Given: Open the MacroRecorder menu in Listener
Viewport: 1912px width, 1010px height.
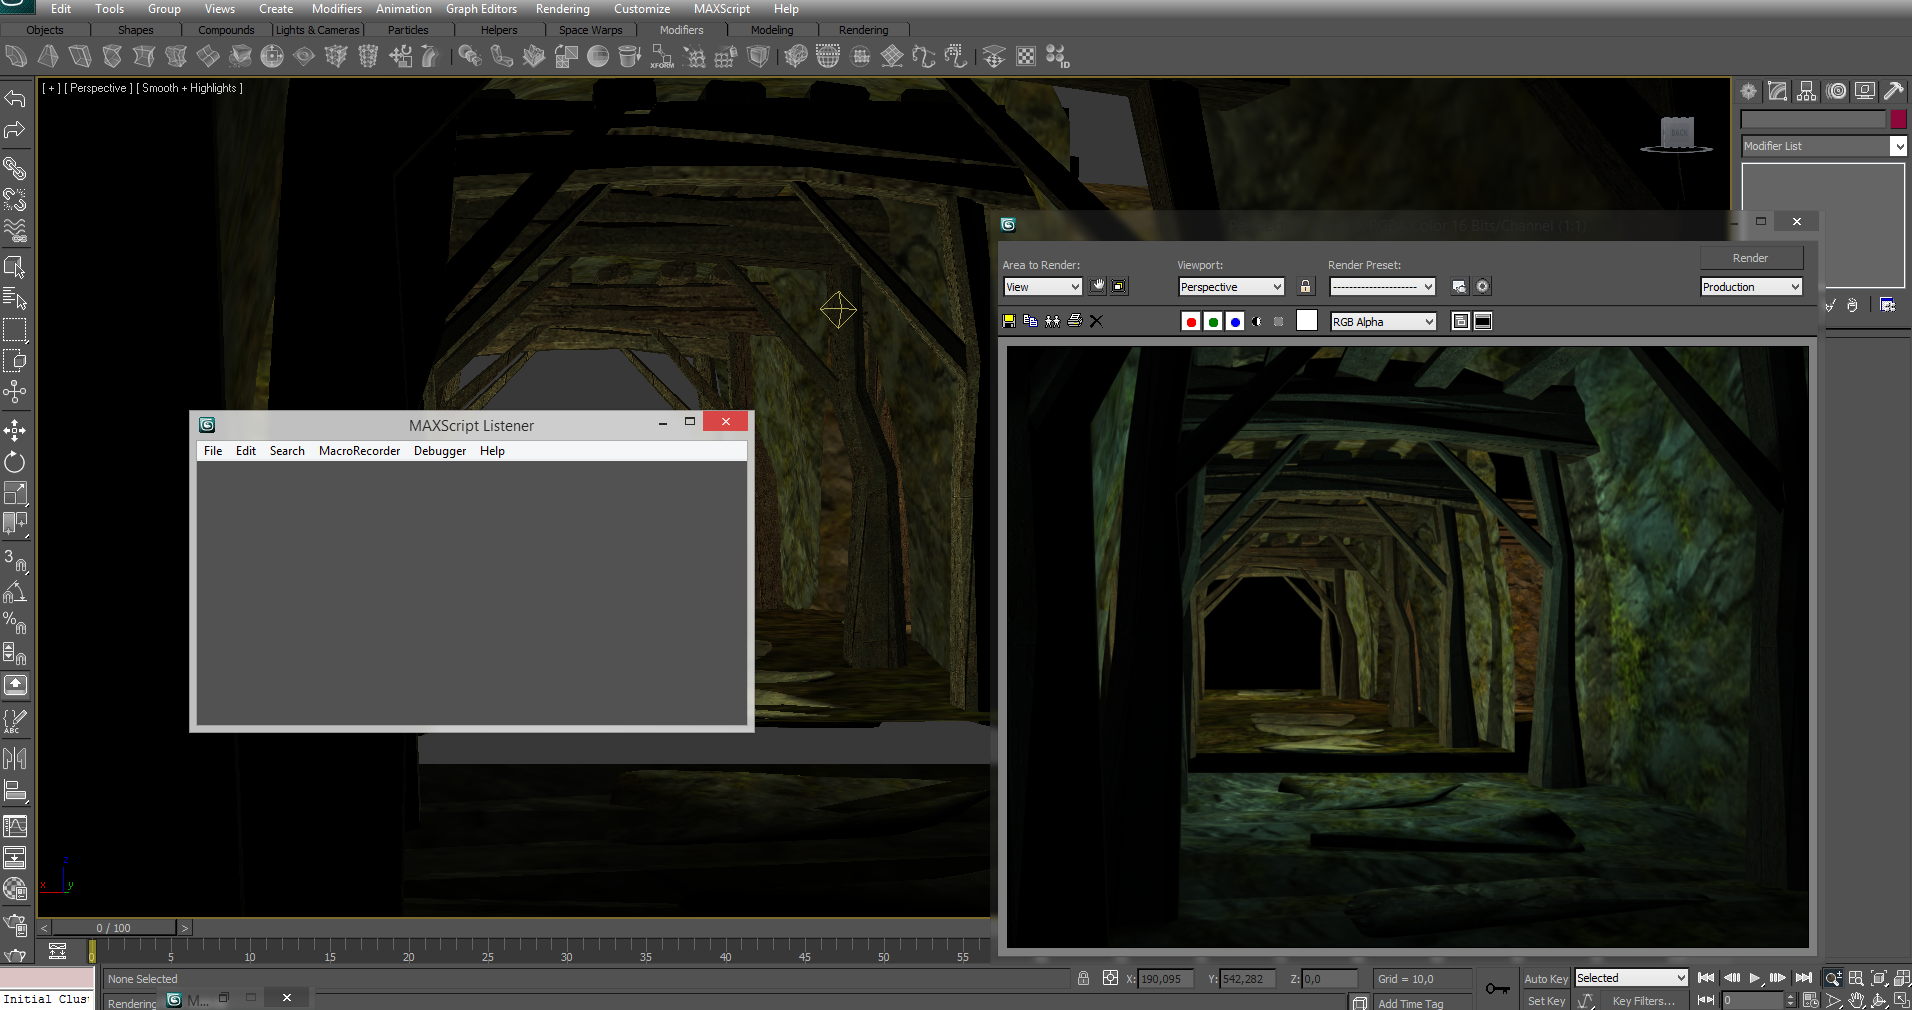Looking at the screenshot, I should [359, 451].
